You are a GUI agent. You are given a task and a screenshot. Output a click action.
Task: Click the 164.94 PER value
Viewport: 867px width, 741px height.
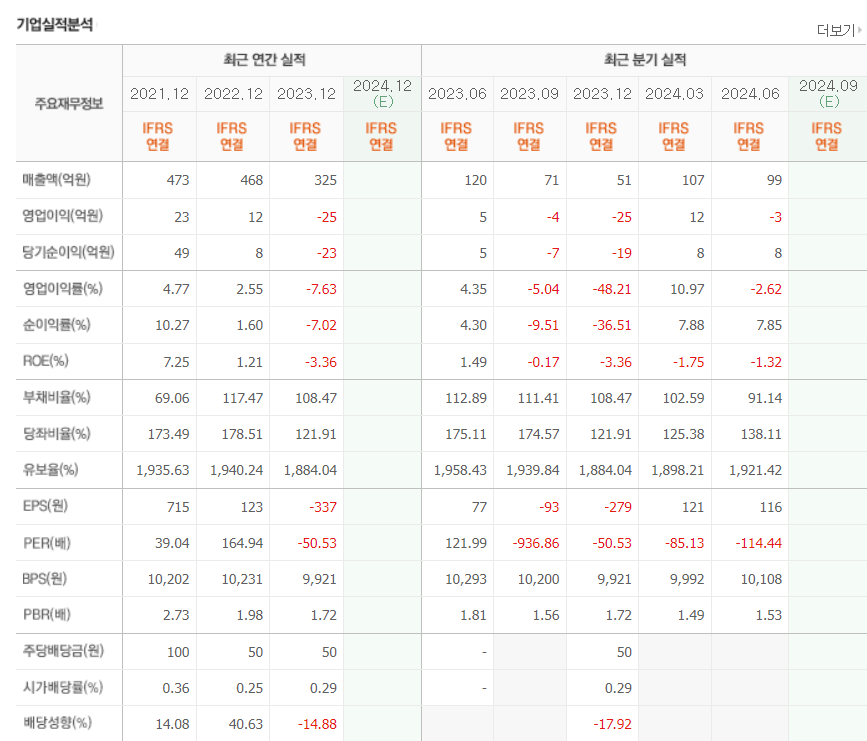(x=242, y=543)
